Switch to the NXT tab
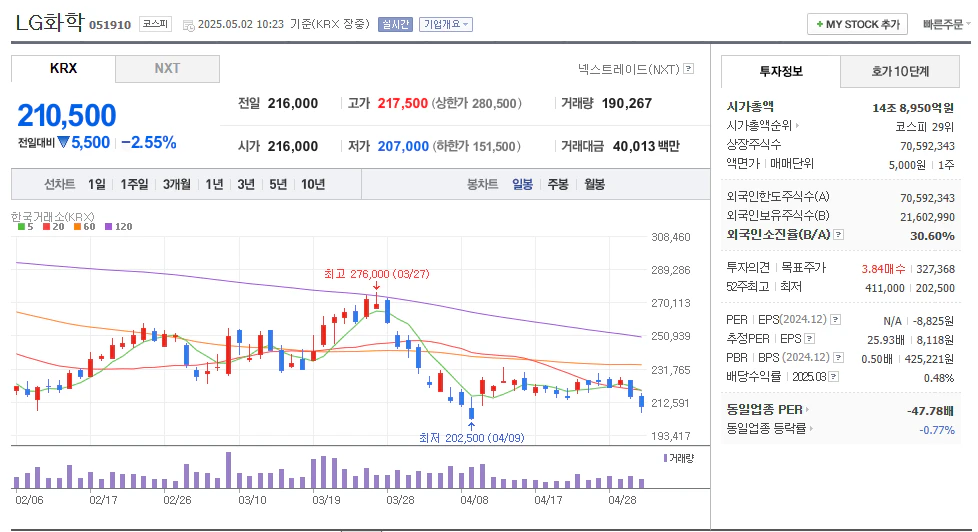 pos(167,69)
